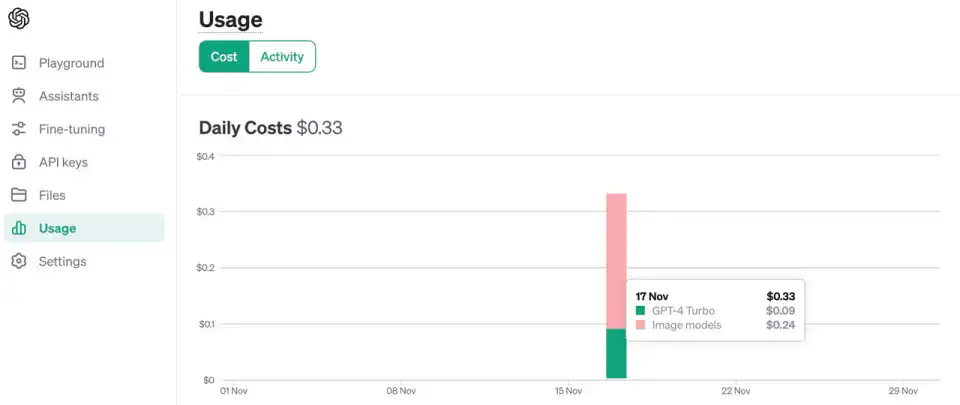Switch to the Activity view
This screenshot has width=960, height=405.
282,57
